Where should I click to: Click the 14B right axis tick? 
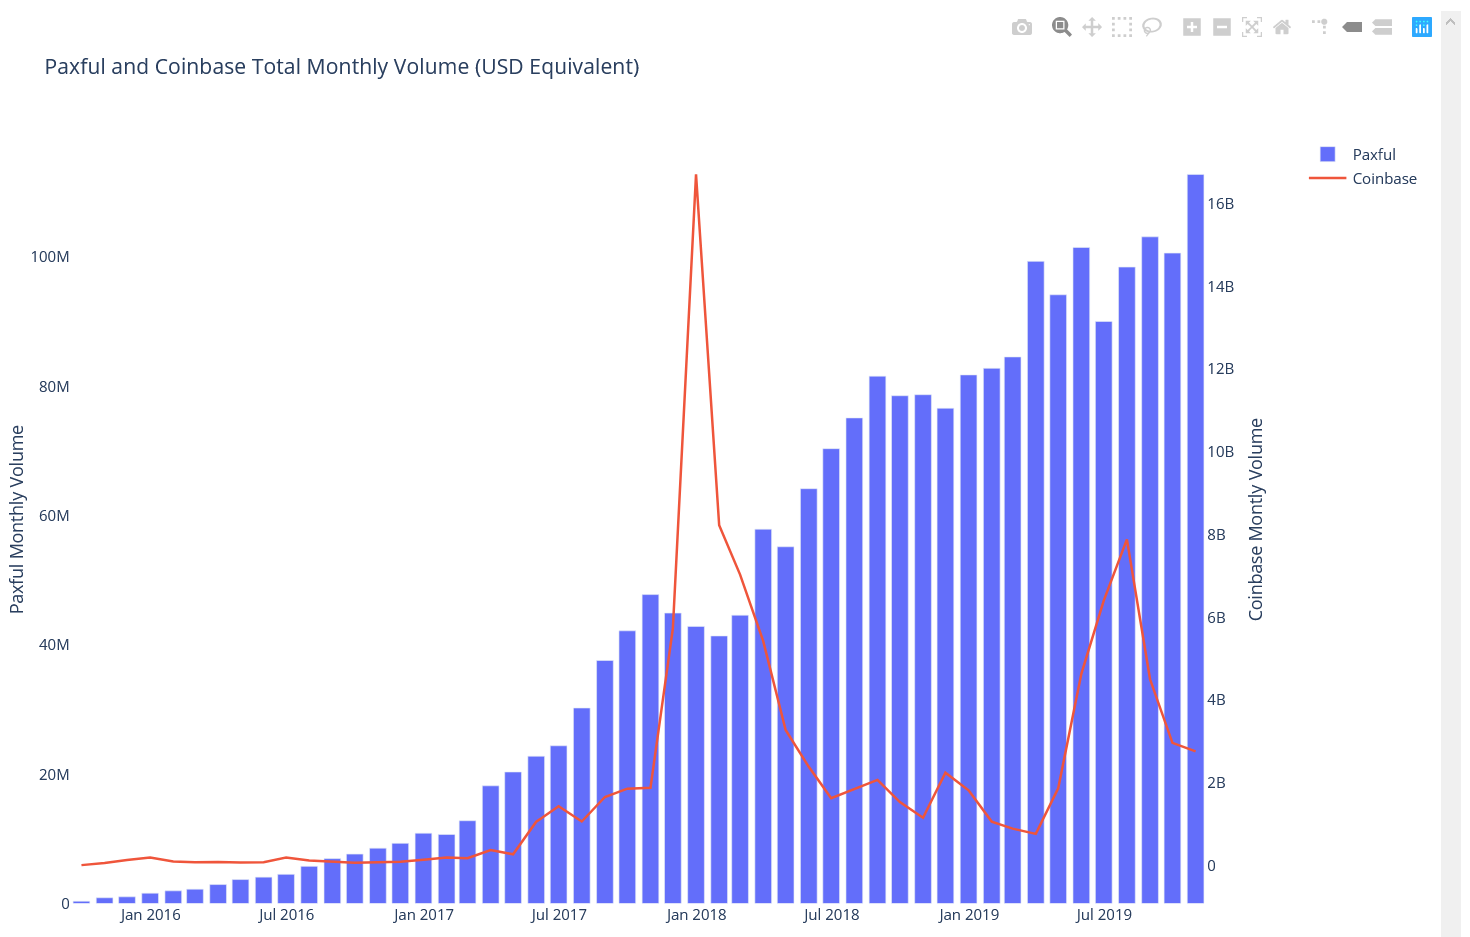click(x=1221, y=287)
